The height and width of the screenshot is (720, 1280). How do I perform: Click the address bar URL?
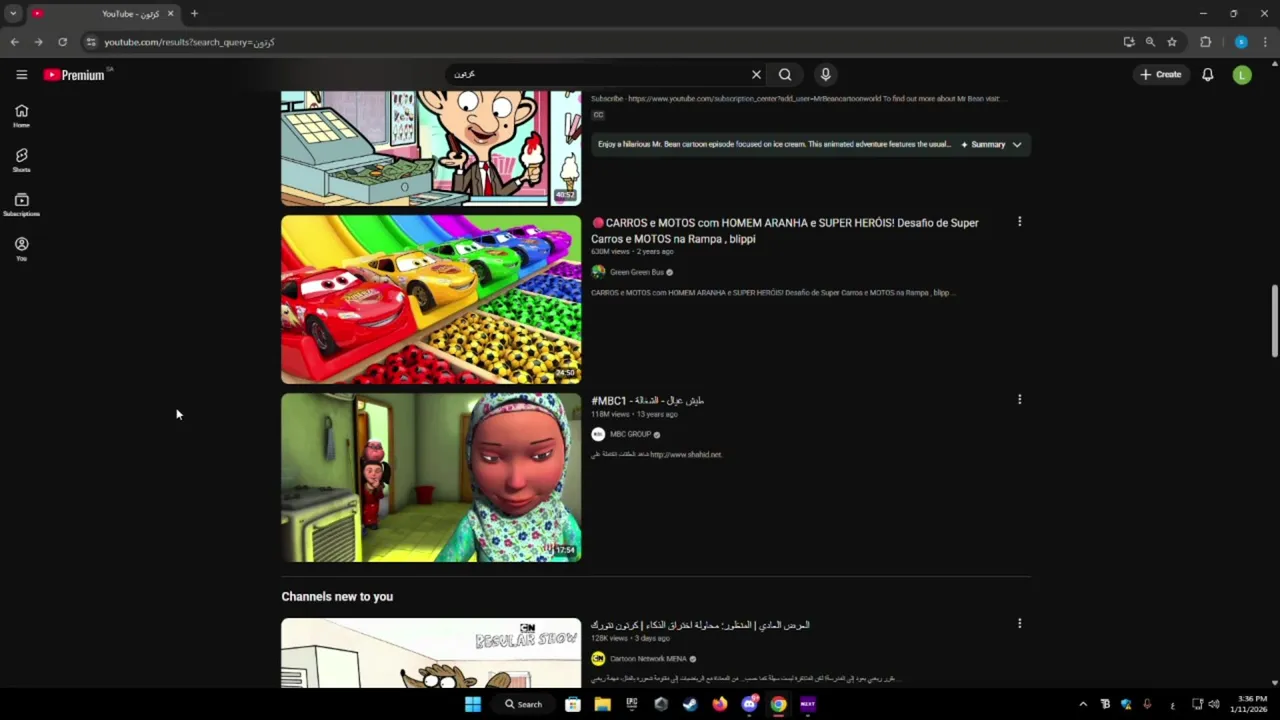[x=189, y=42]
